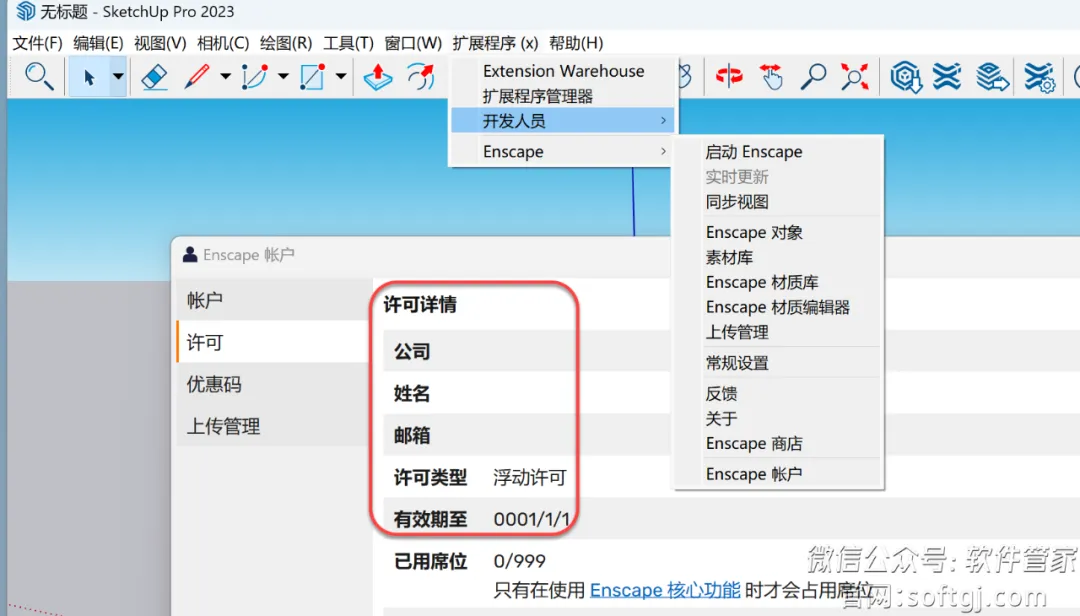
Task: Open 上传管理 tab in account sidebar
Action: click(x=273, y=426)
